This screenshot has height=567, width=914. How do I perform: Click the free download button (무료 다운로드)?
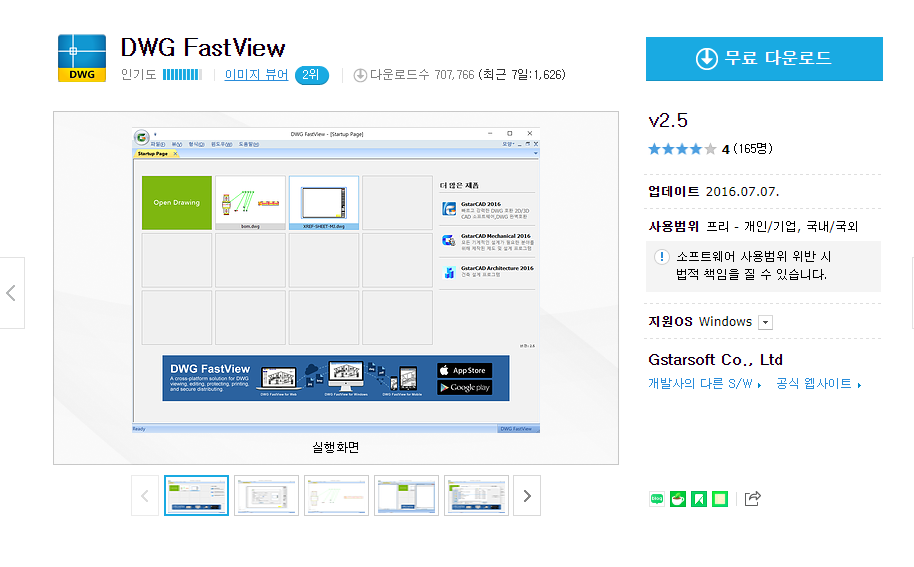click(764, 59)
